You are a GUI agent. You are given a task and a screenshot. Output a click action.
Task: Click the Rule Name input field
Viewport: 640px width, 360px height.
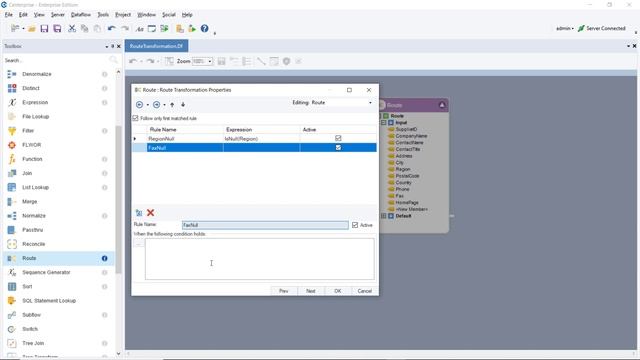pyautogui.click(x=265, y=225)
